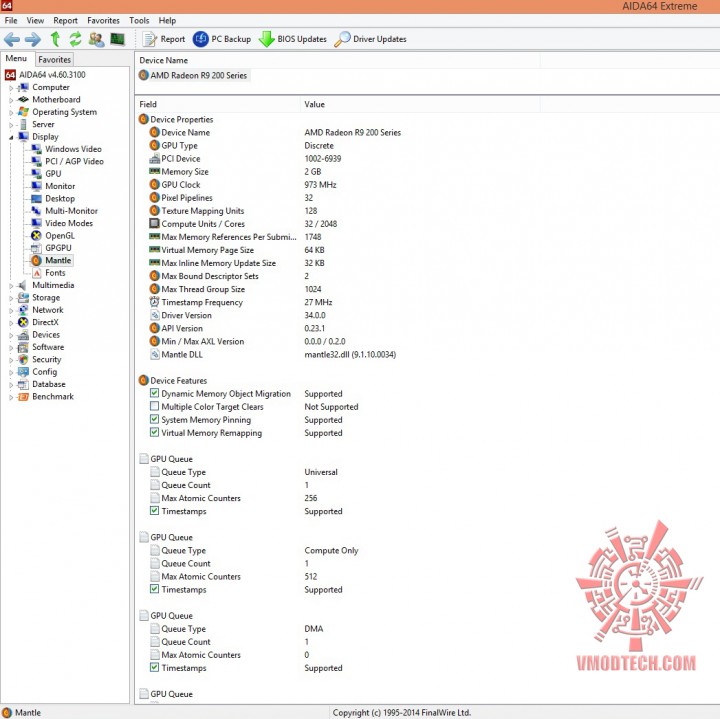Screen dimensions: 720x719
Task: Click the Device Features group icon
Action: [x=143, y=381]
